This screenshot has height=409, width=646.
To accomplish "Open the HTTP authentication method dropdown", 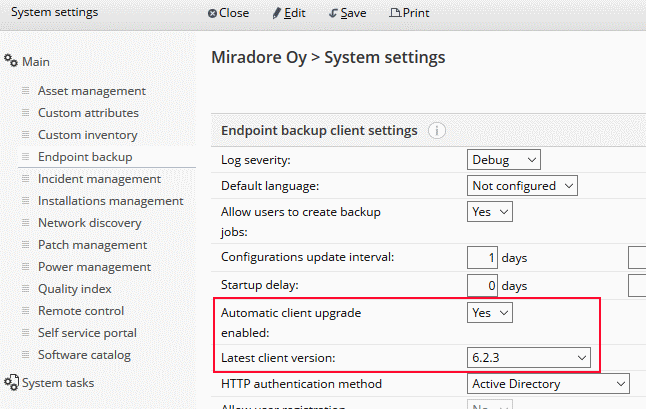I will pyautogui.click(x=548, y=383).
